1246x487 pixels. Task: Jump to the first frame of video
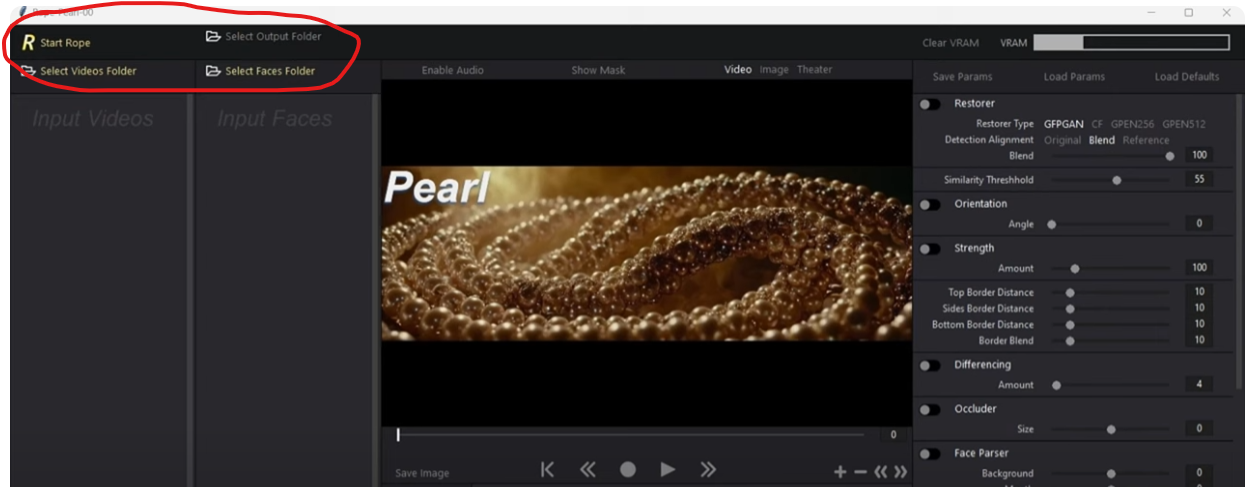tap(547, 470)
